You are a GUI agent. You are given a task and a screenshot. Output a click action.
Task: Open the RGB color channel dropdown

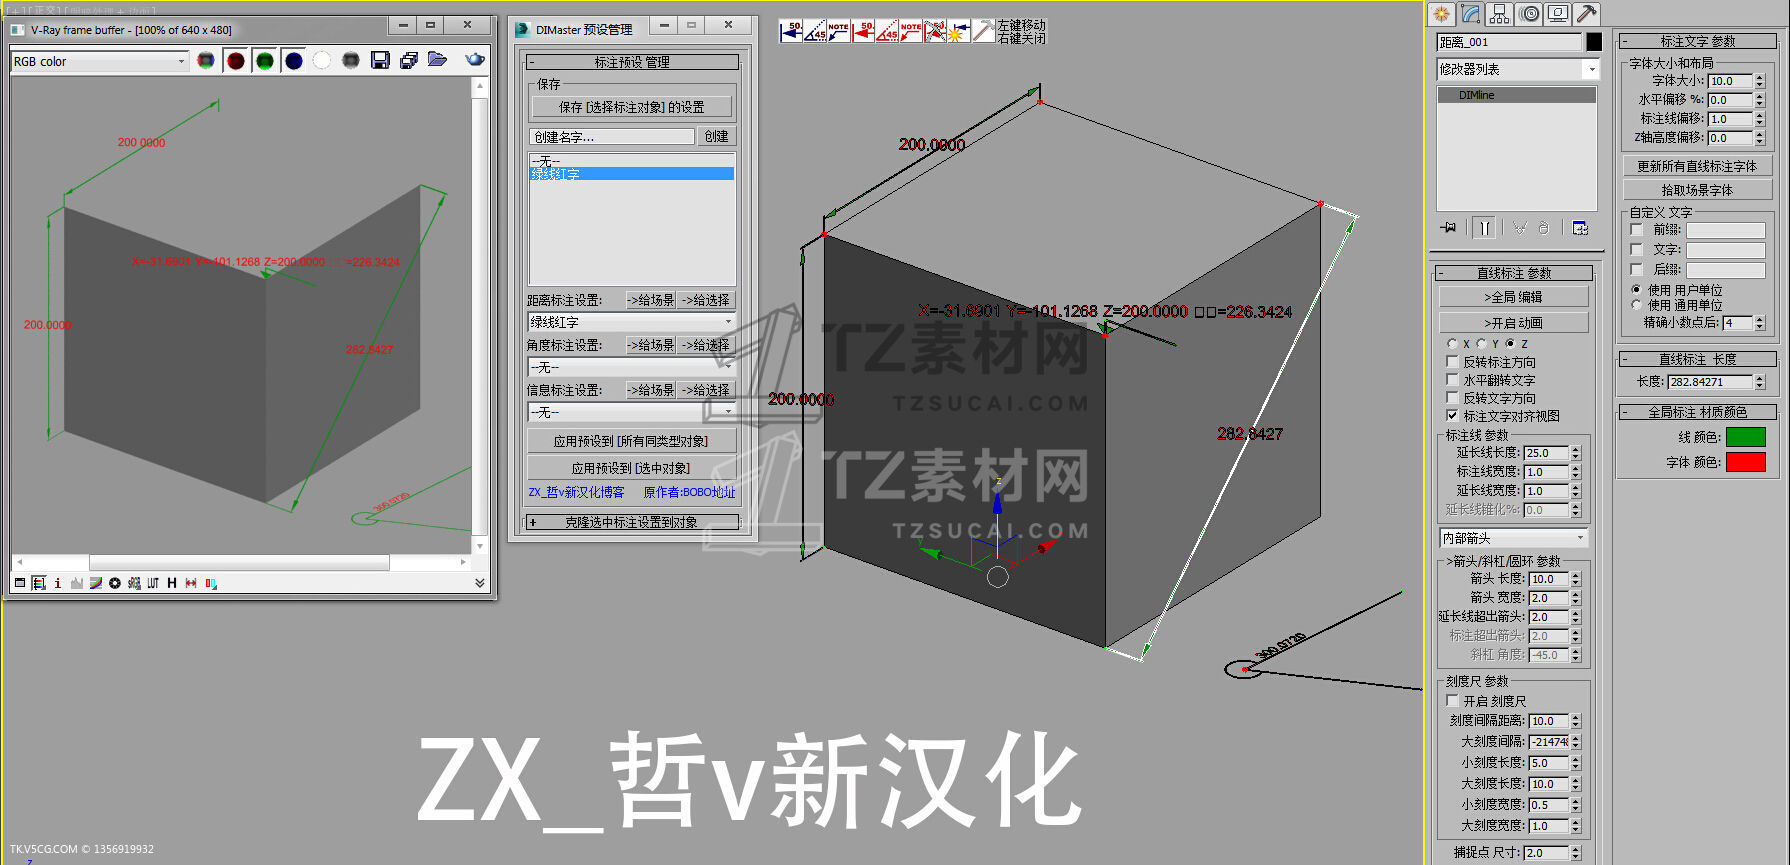point(100,61)
